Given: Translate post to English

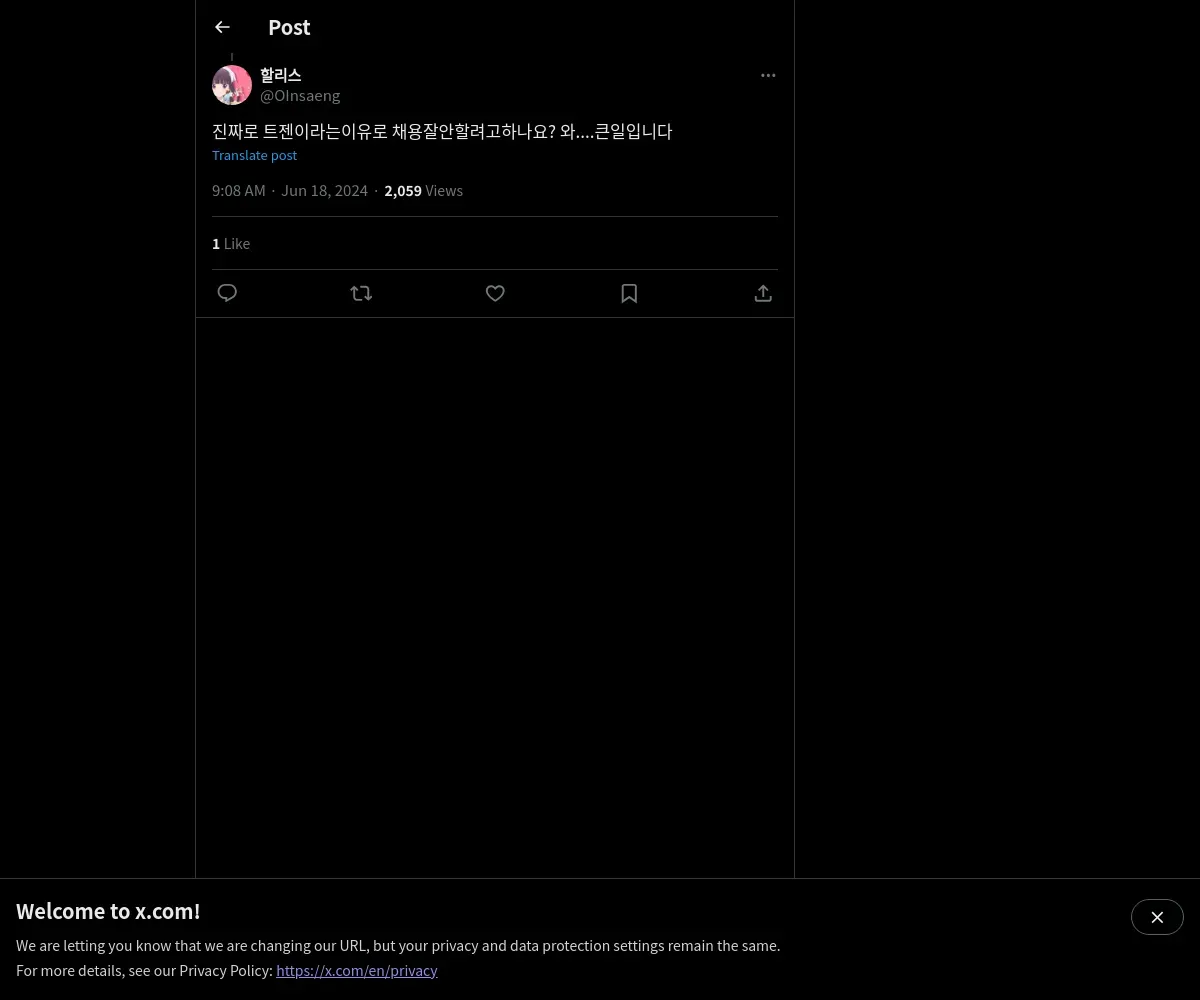Looking at the screenshot, I should pos(254,155).
